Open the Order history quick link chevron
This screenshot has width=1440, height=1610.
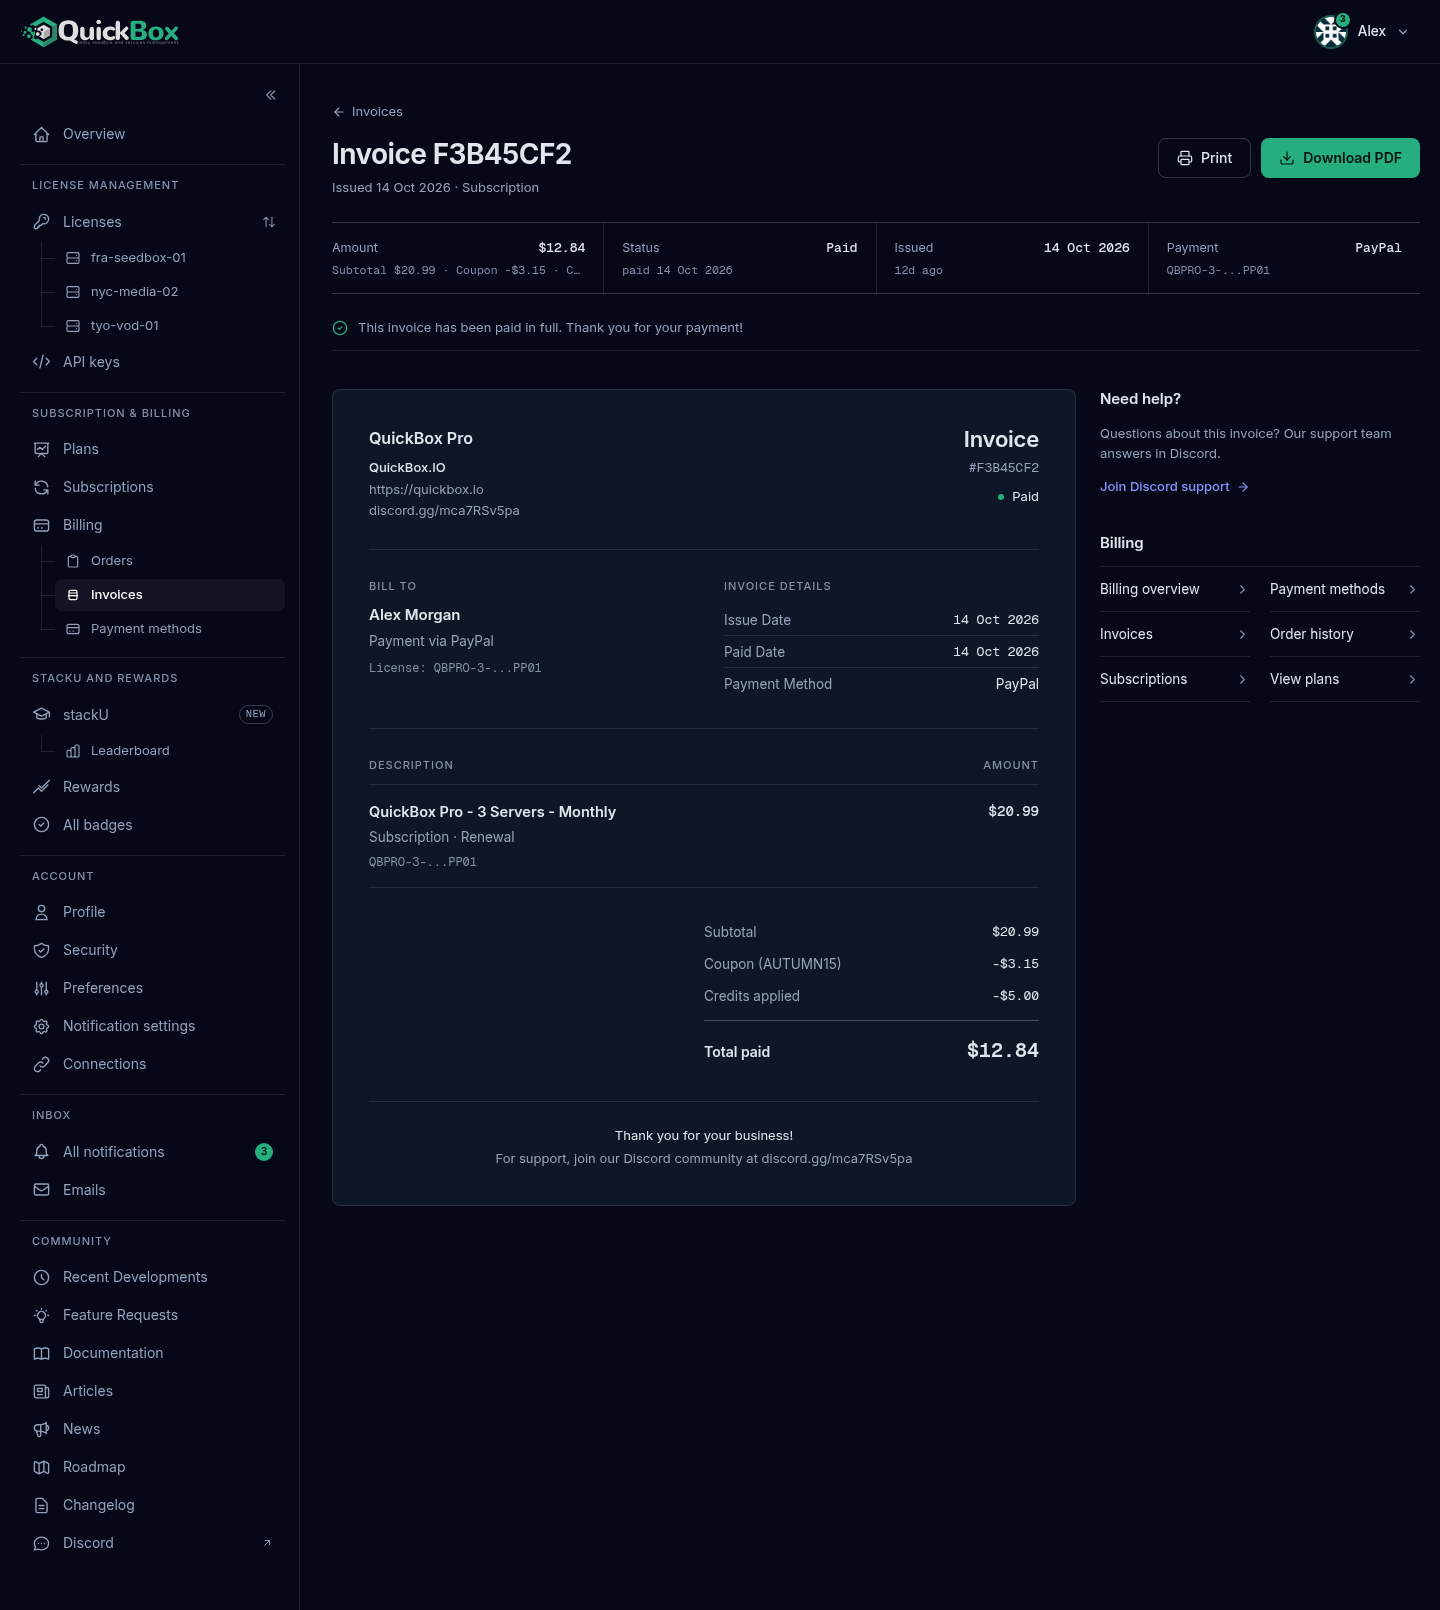(1412, 635)
